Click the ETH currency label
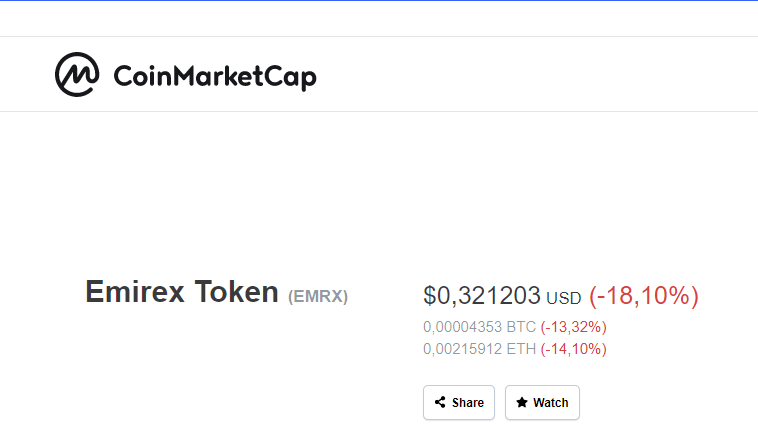This screenshot has height=434, width=758. (x=522, y=349)
